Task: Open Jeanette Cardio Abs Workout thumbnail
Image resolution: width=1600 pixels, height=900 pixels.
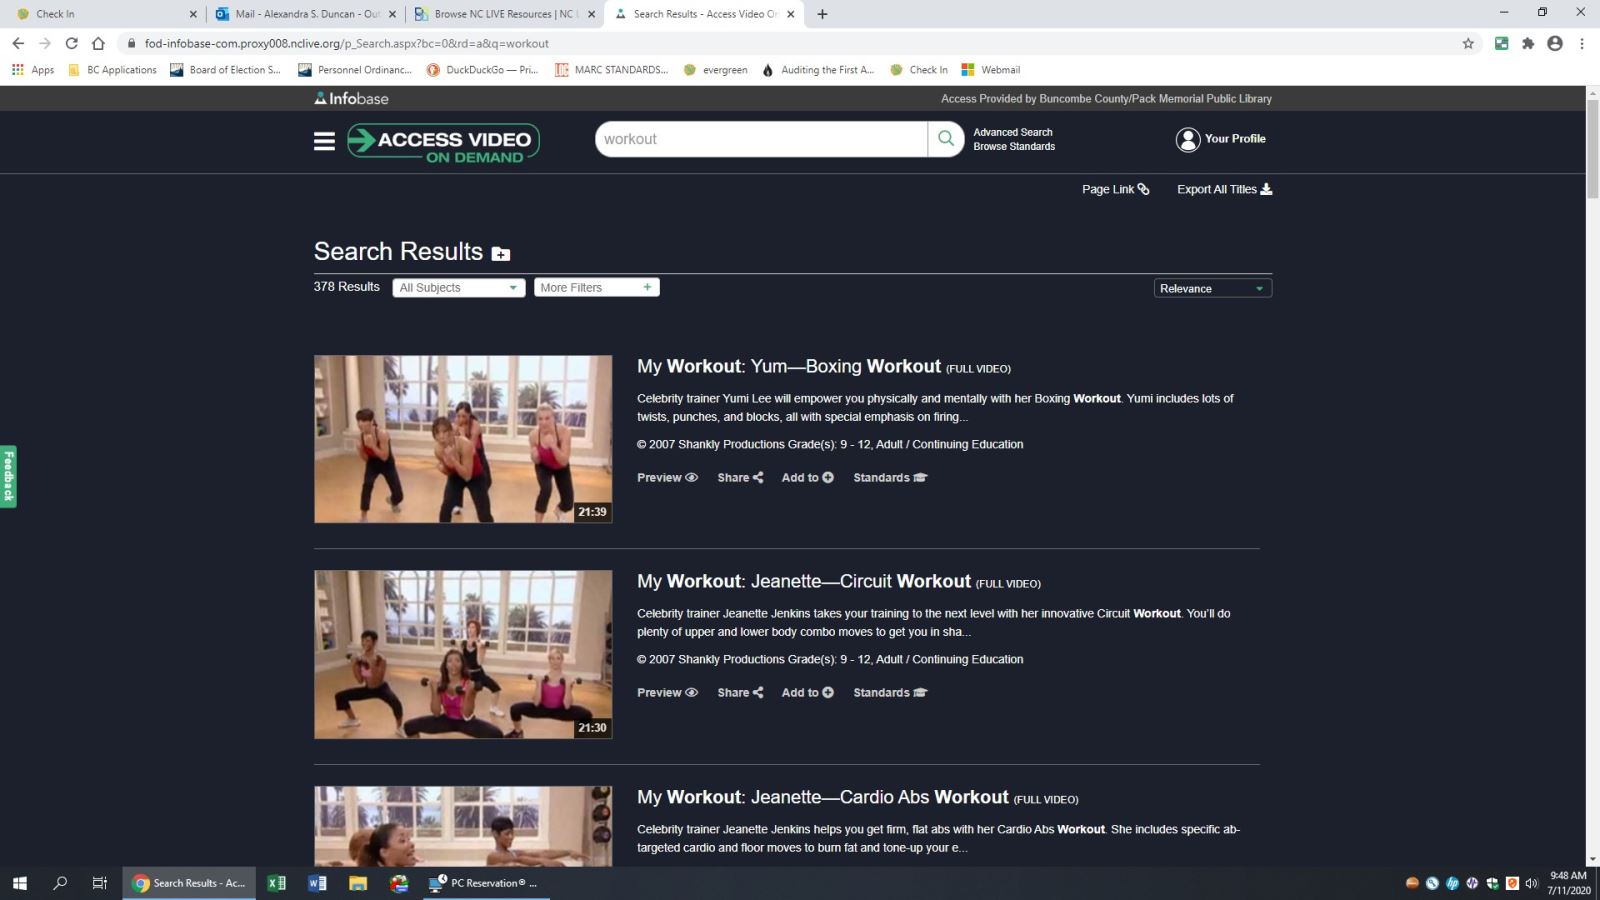Action: point(463,826)
